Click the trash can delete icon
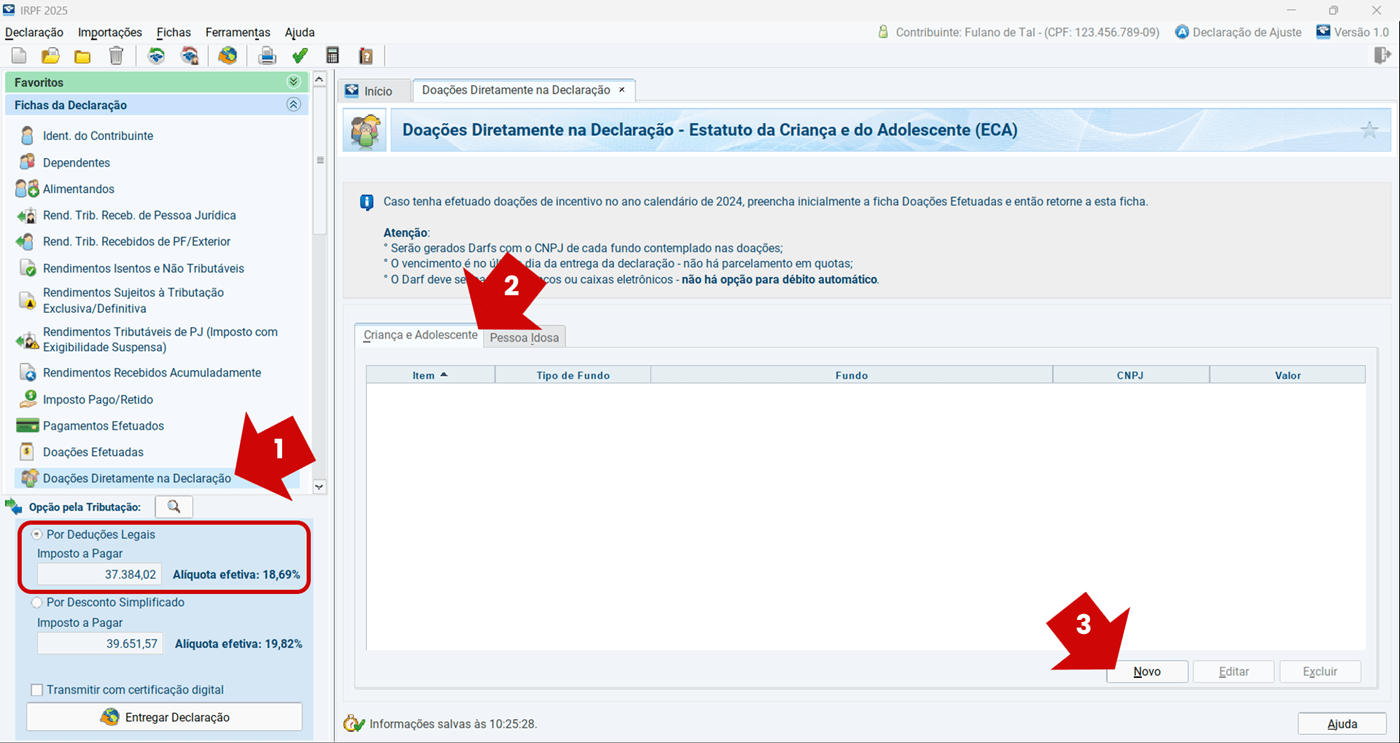Image resolution: width=1400 pixels, height=743 pixels. (x=116, y=56)
